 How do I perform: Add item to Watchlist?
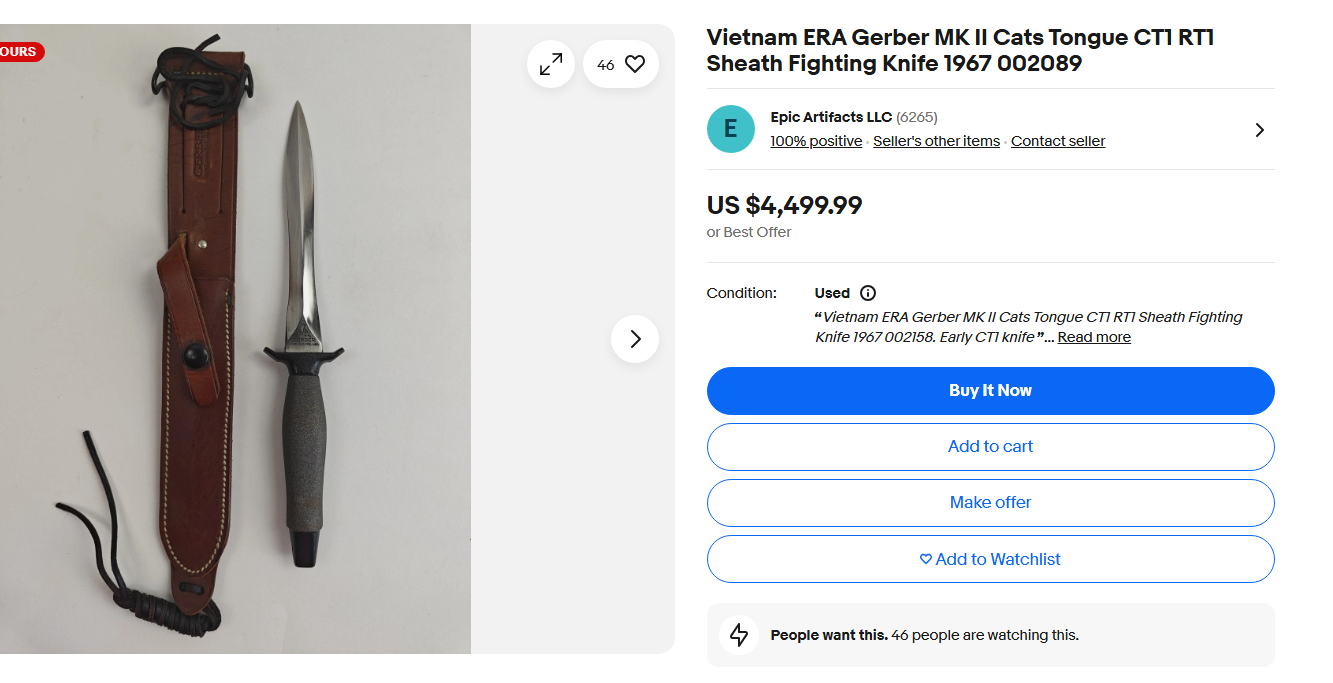point(990,559)
